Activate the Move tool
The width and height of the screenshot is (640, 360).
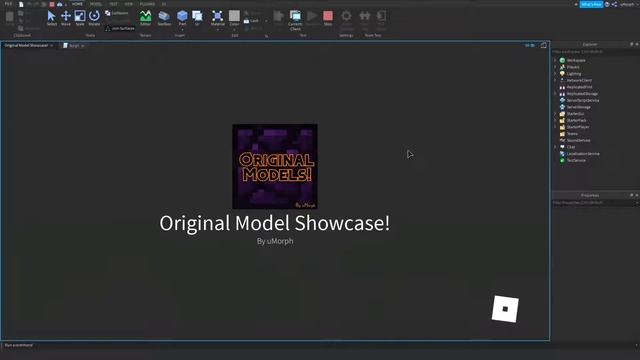(65, 18)
